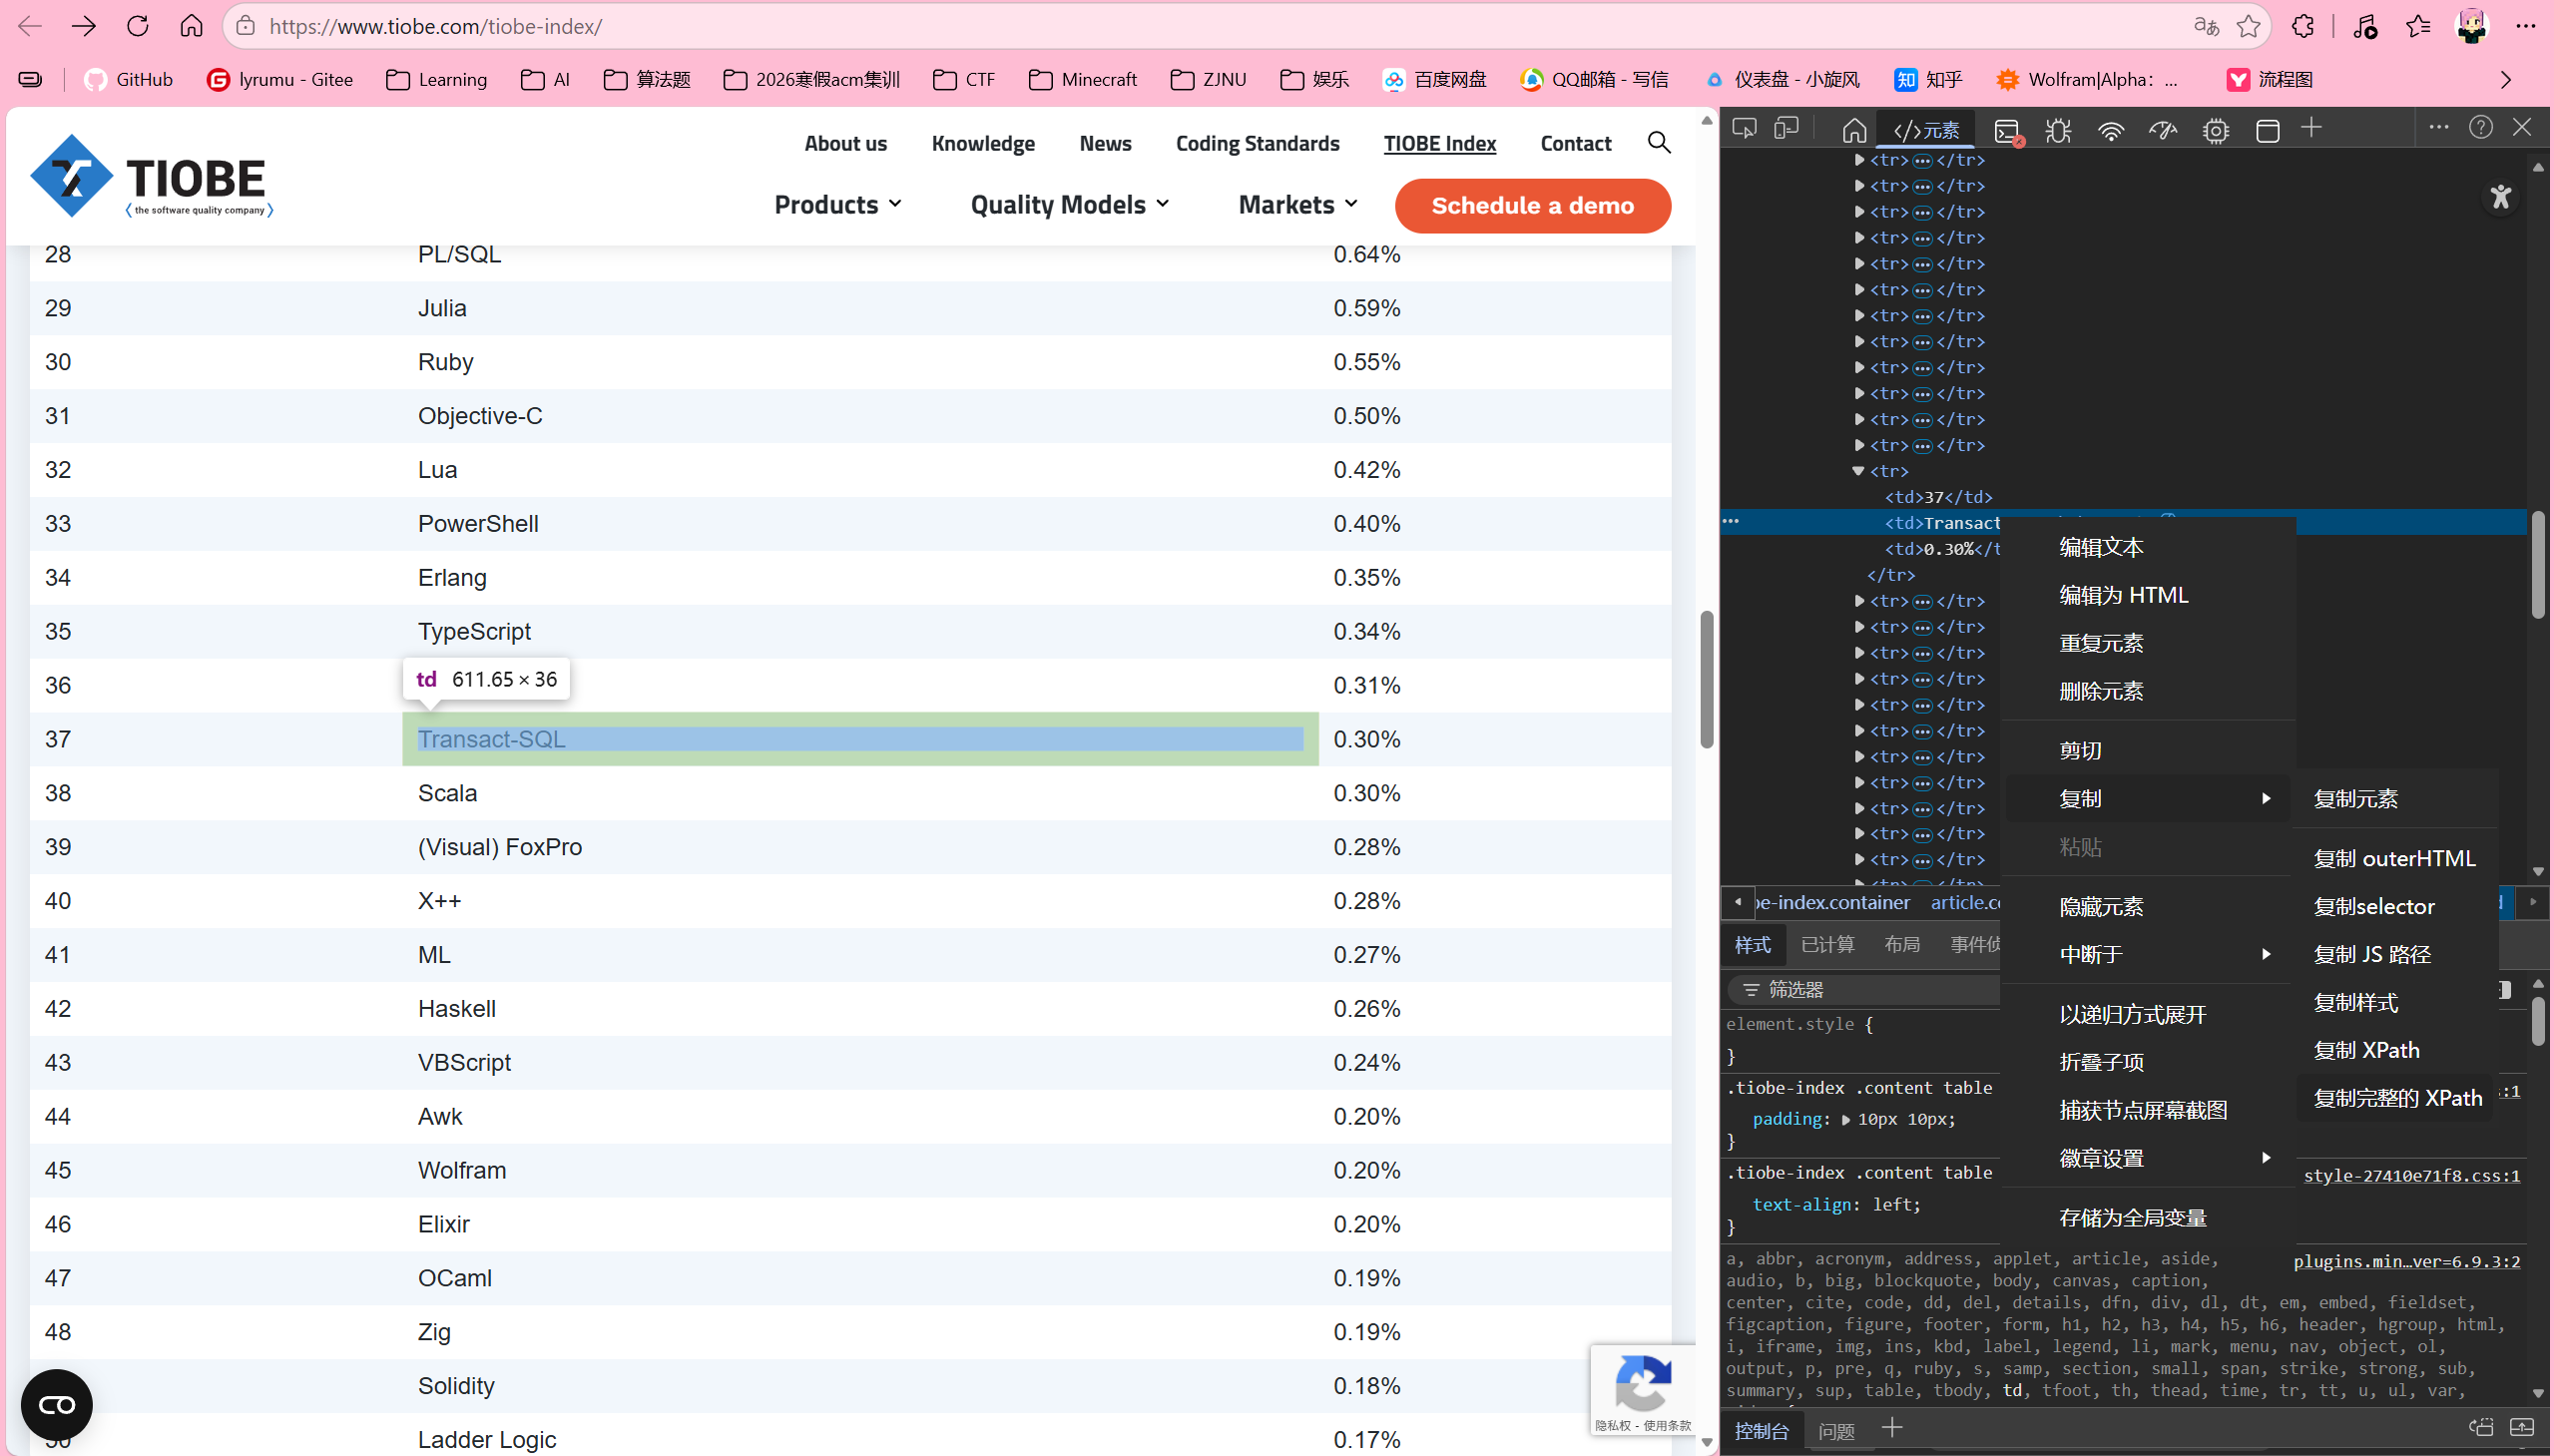Image resolution: width=2554 pixels, height=1456 pixels.
Task: Click the DOM tree vertical scrollbar thumb
Action: point(2538,565)
